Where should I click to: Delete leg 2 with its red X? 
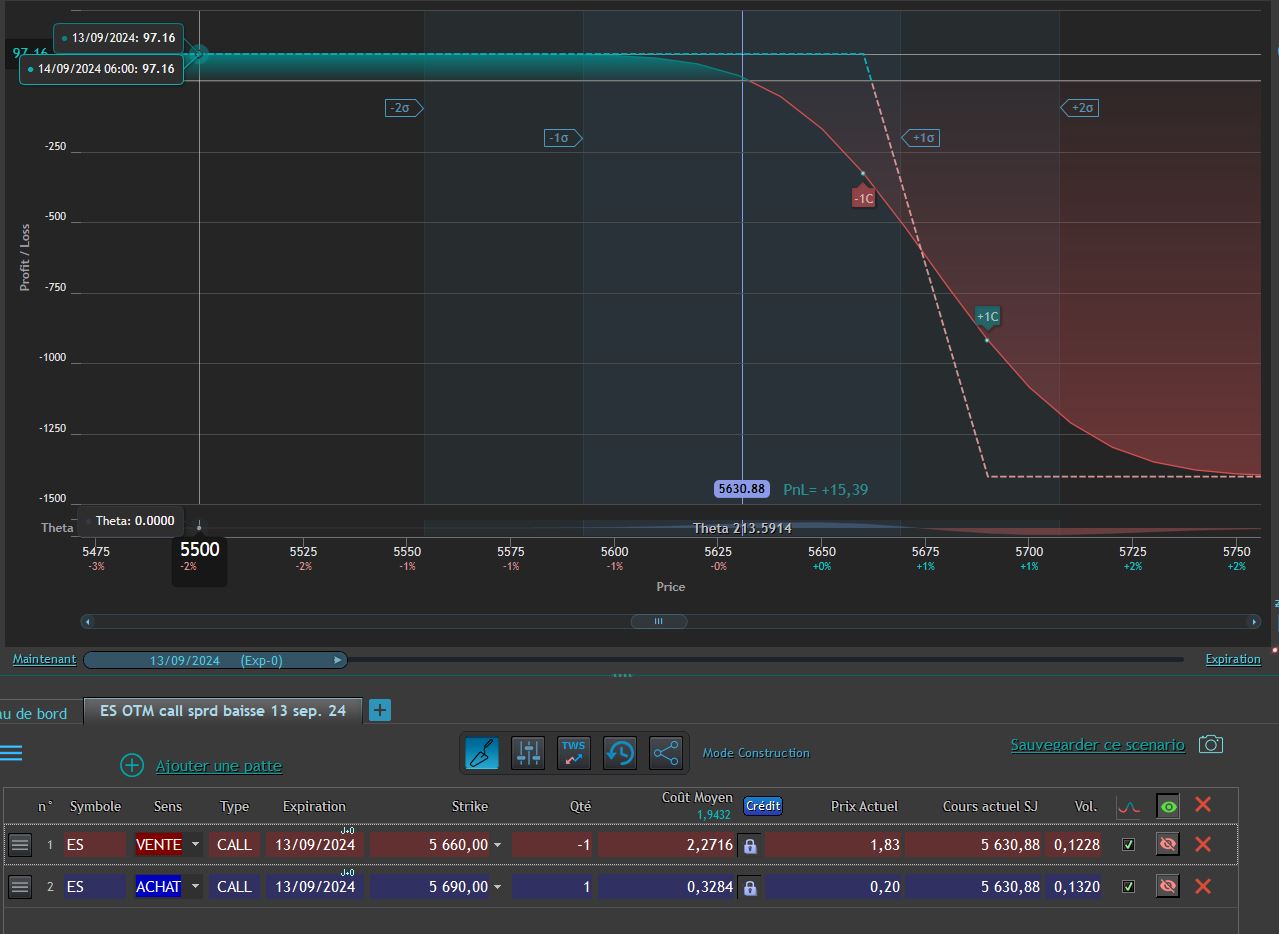[x=1203, y=886]
